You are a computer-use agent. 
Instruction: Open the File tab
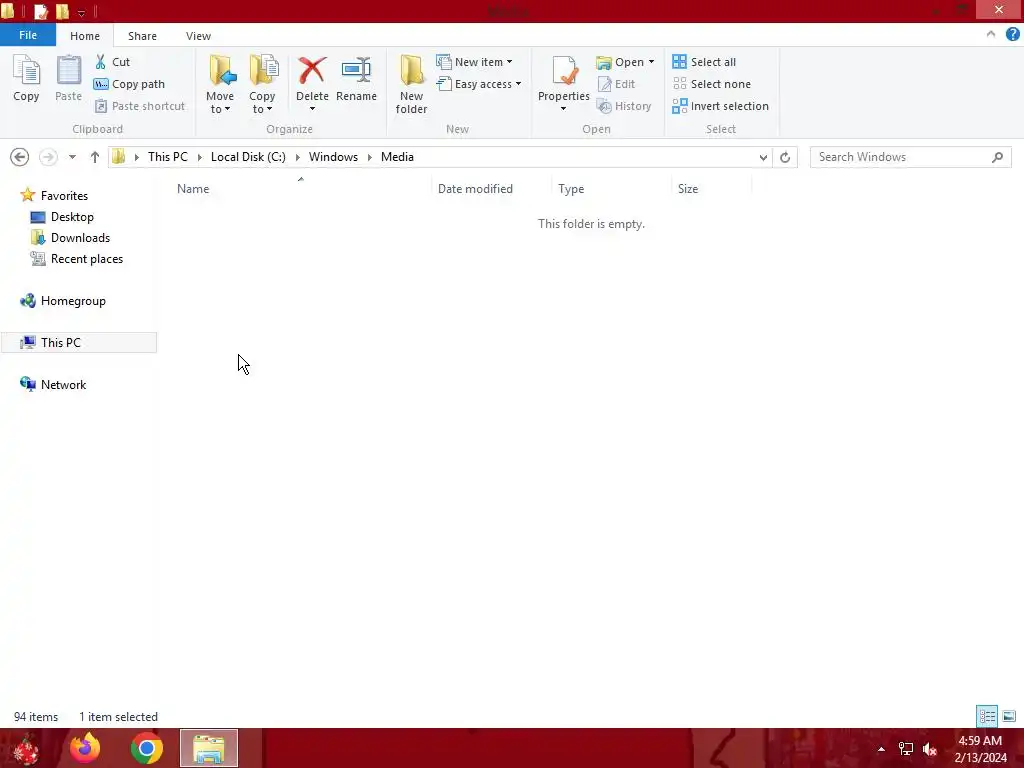click(x=28, y=35)
